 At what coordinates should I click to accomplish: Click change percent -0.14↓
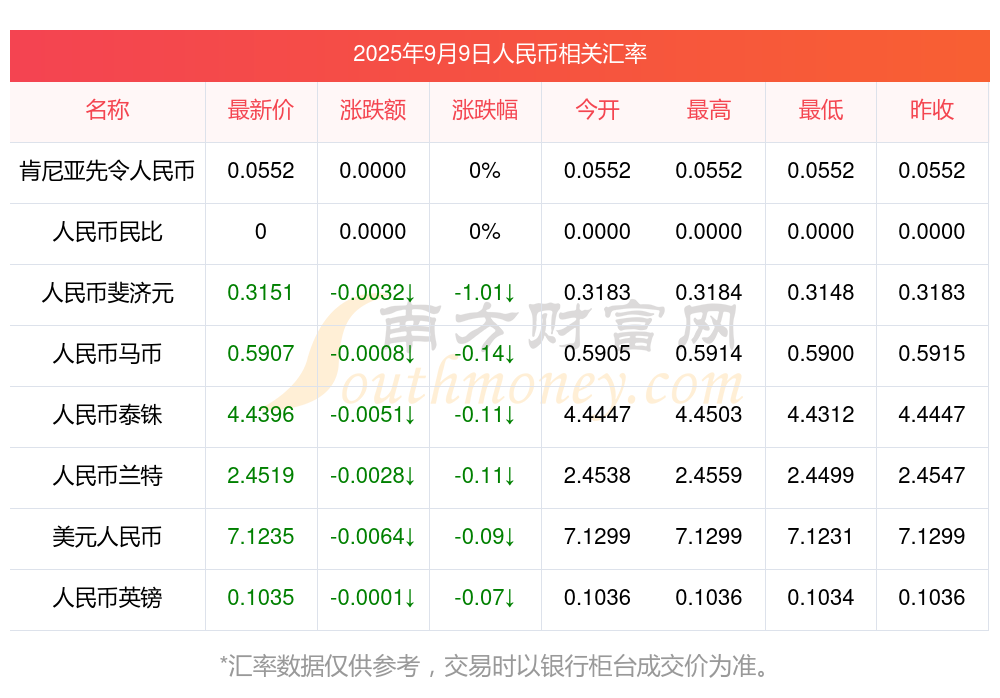click(485, 353)
